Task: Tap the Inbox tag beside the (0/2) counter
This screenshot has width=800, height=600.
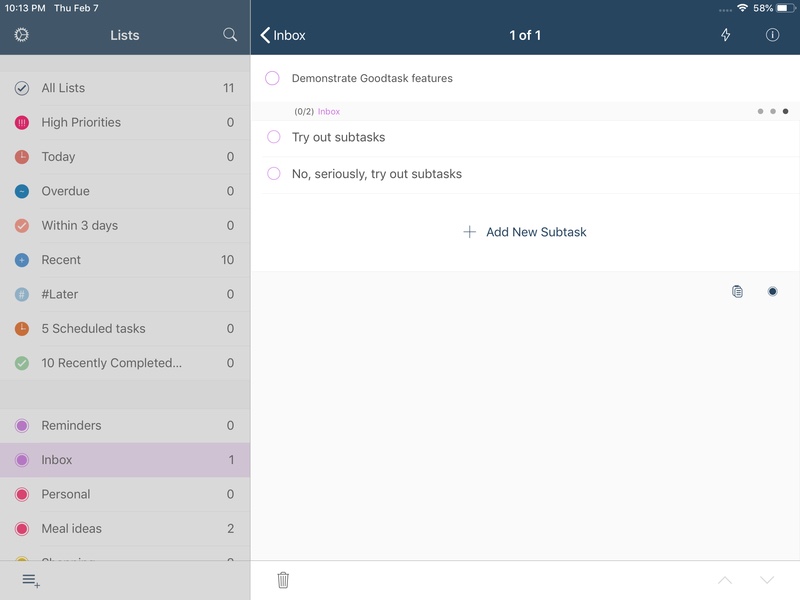Action: (x=327, y=111)
